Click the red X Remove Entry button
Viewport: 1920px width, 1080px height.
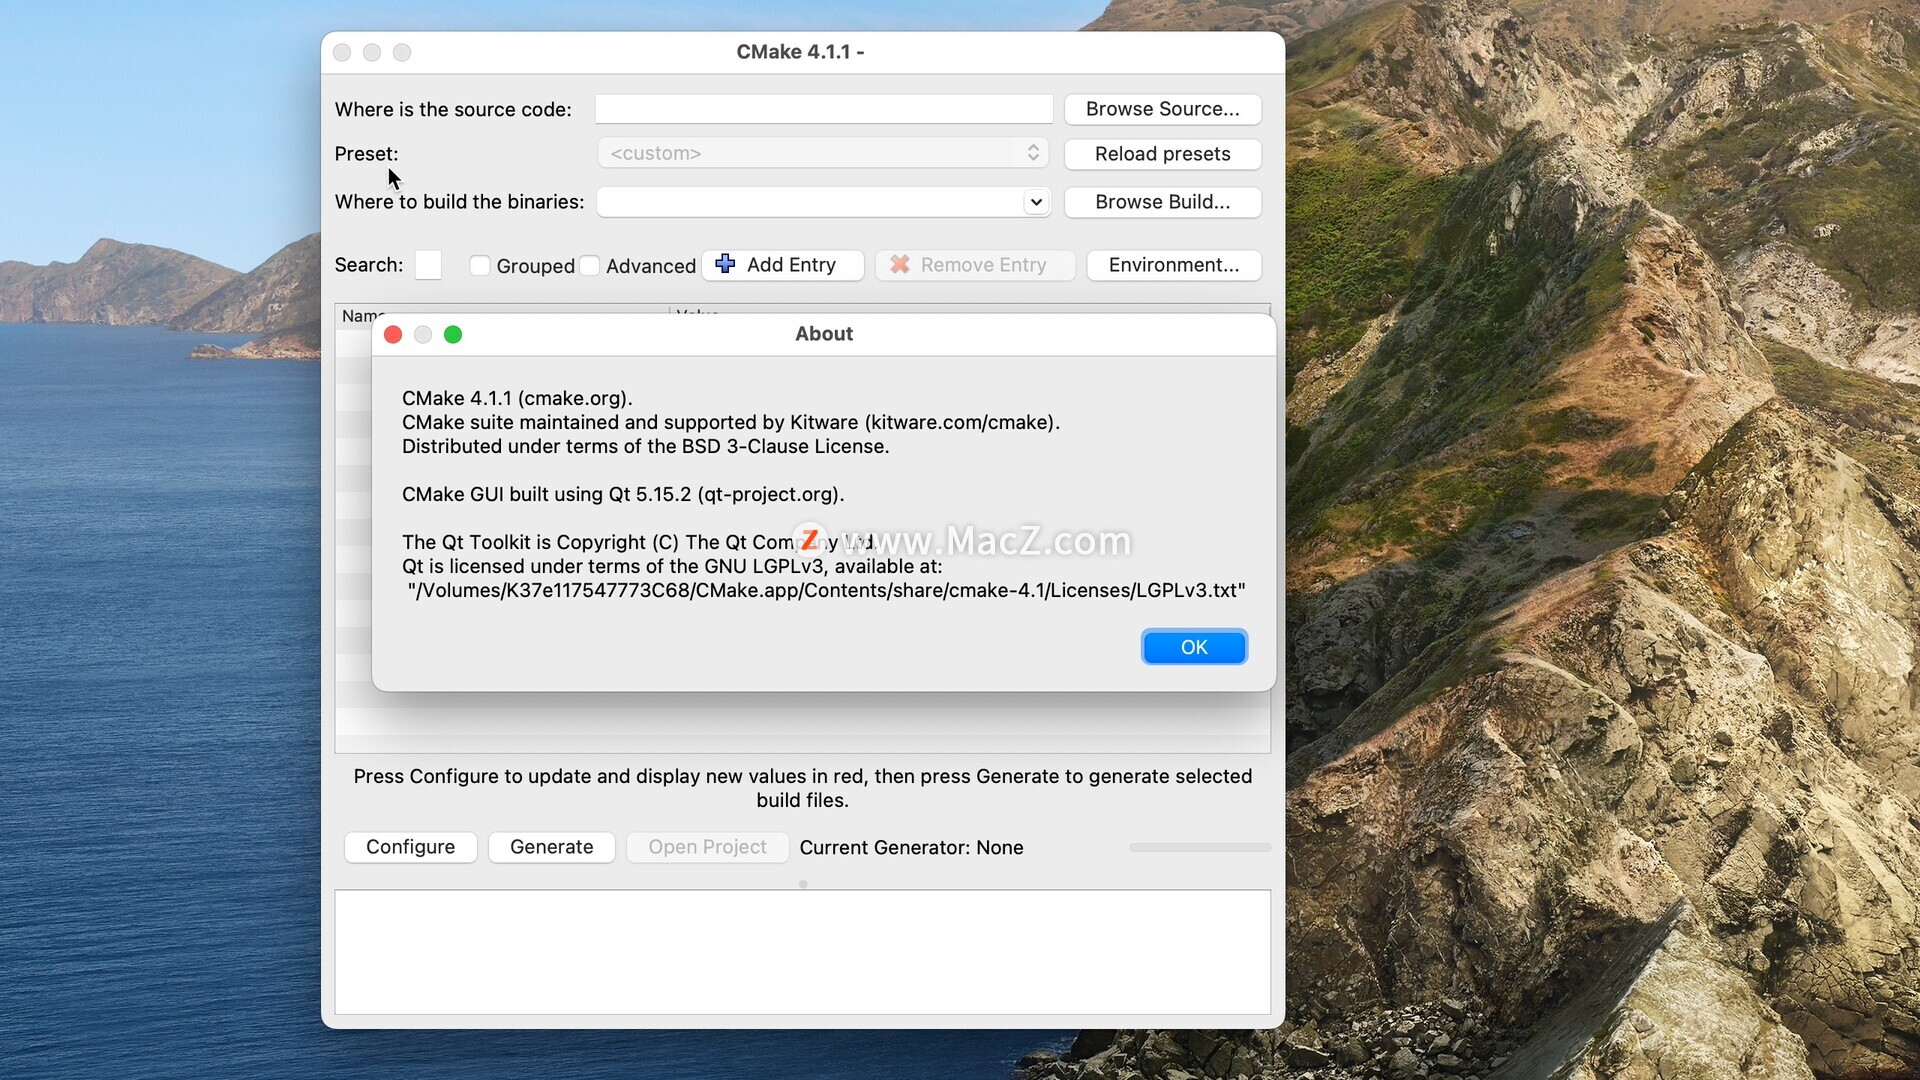click(975, 265)
